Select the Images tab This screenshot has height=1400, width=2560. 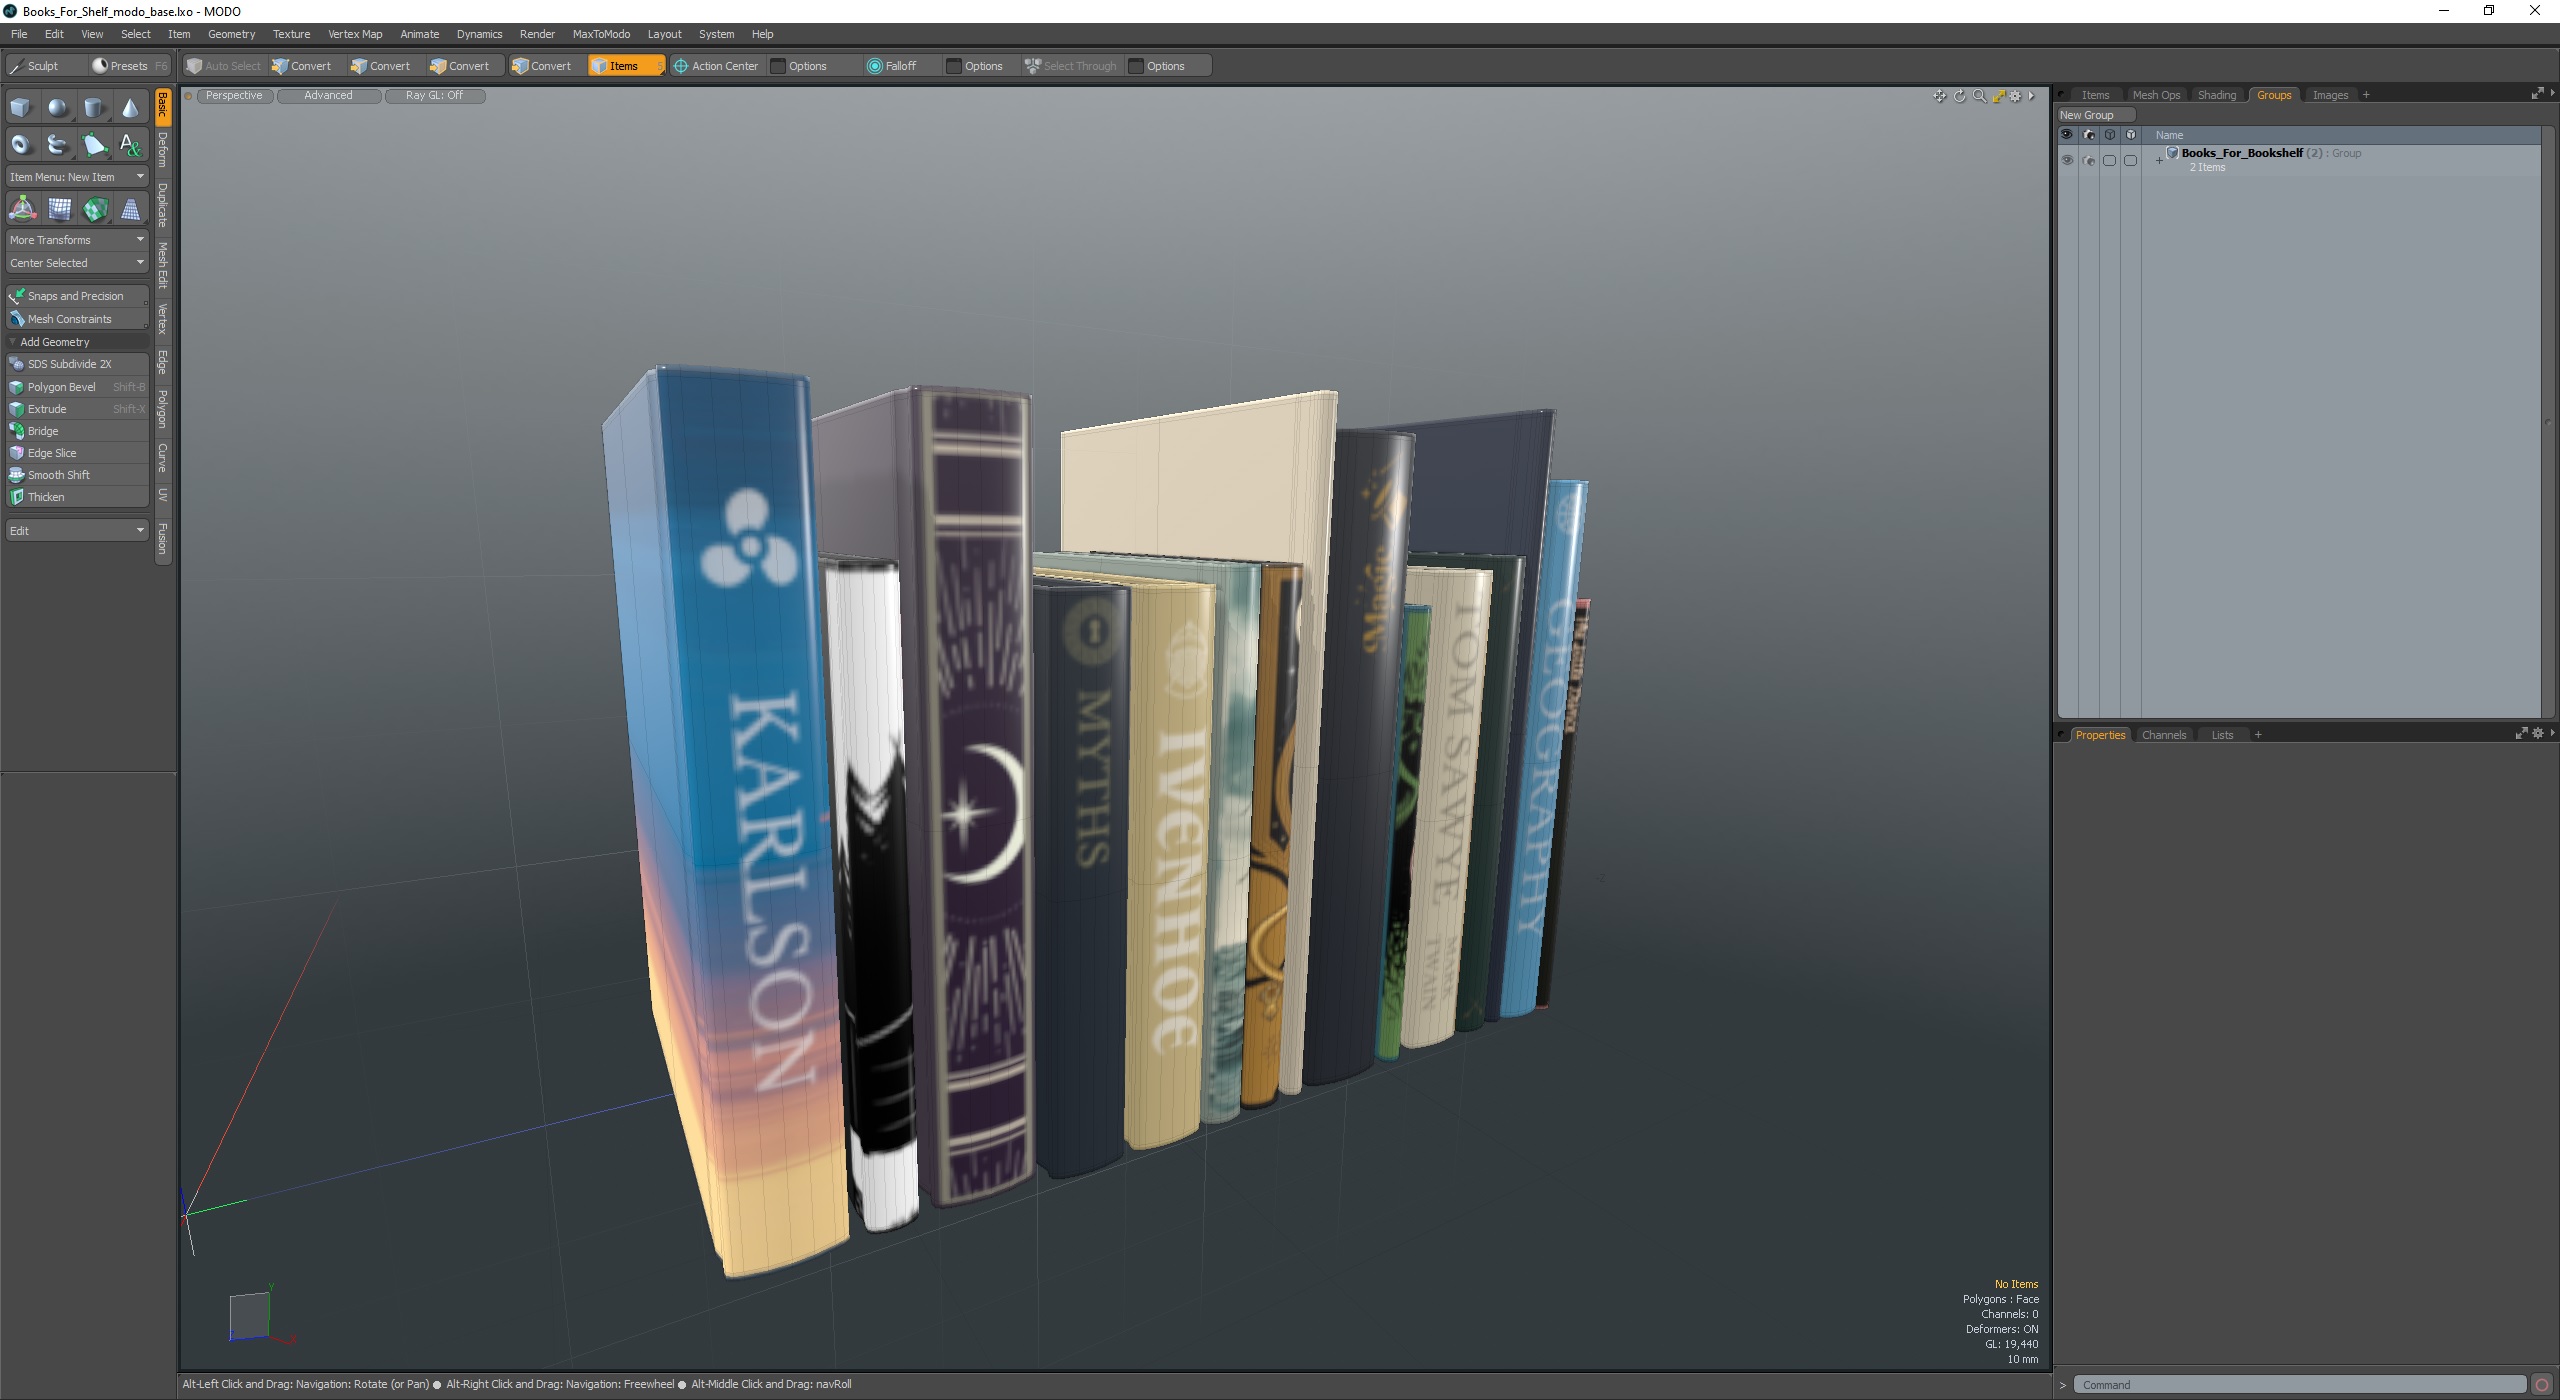coord(2329,95)
